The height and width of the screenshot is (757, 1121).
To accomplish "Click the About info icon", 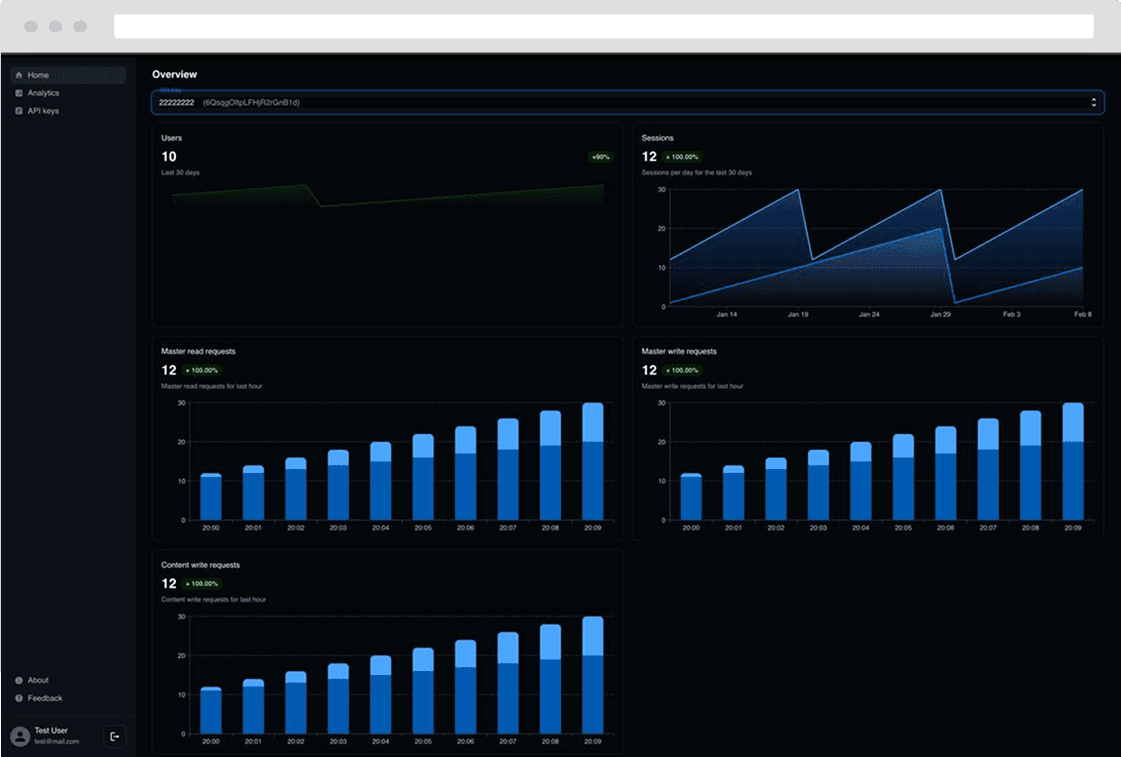I will pos(19,680).
